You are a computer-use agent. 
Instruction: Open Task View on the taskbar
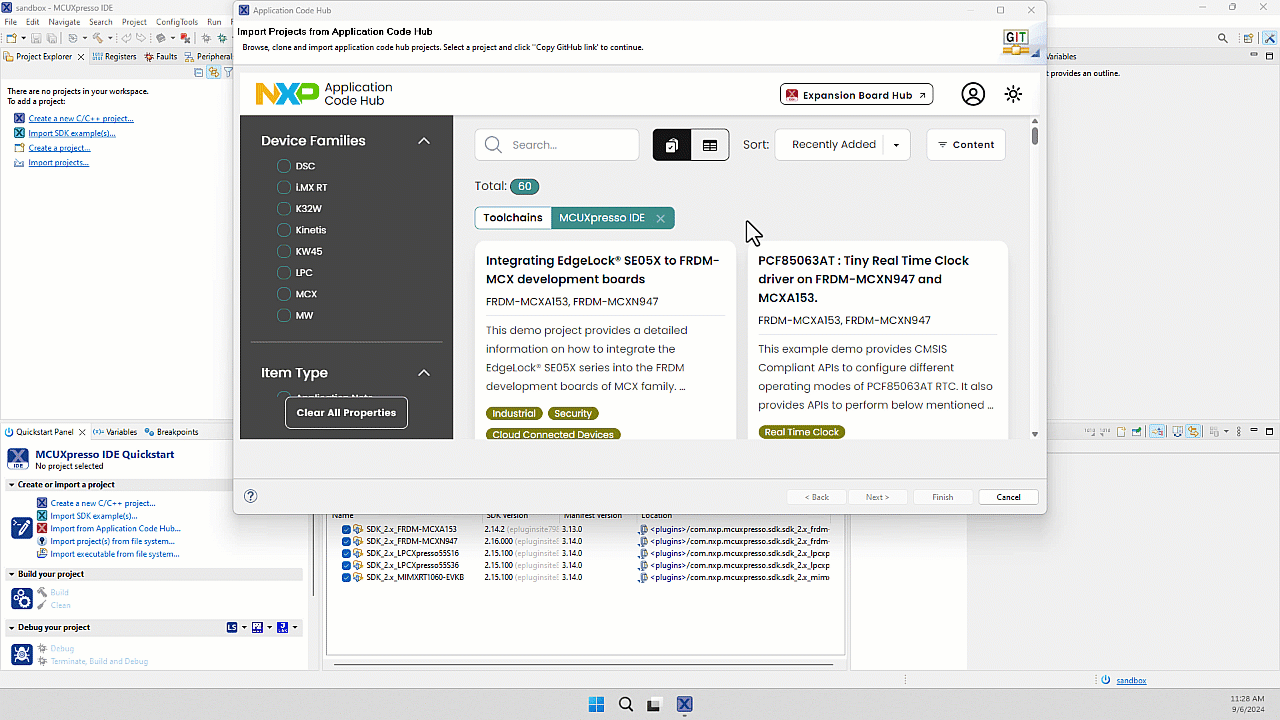(x=655, y=704)
